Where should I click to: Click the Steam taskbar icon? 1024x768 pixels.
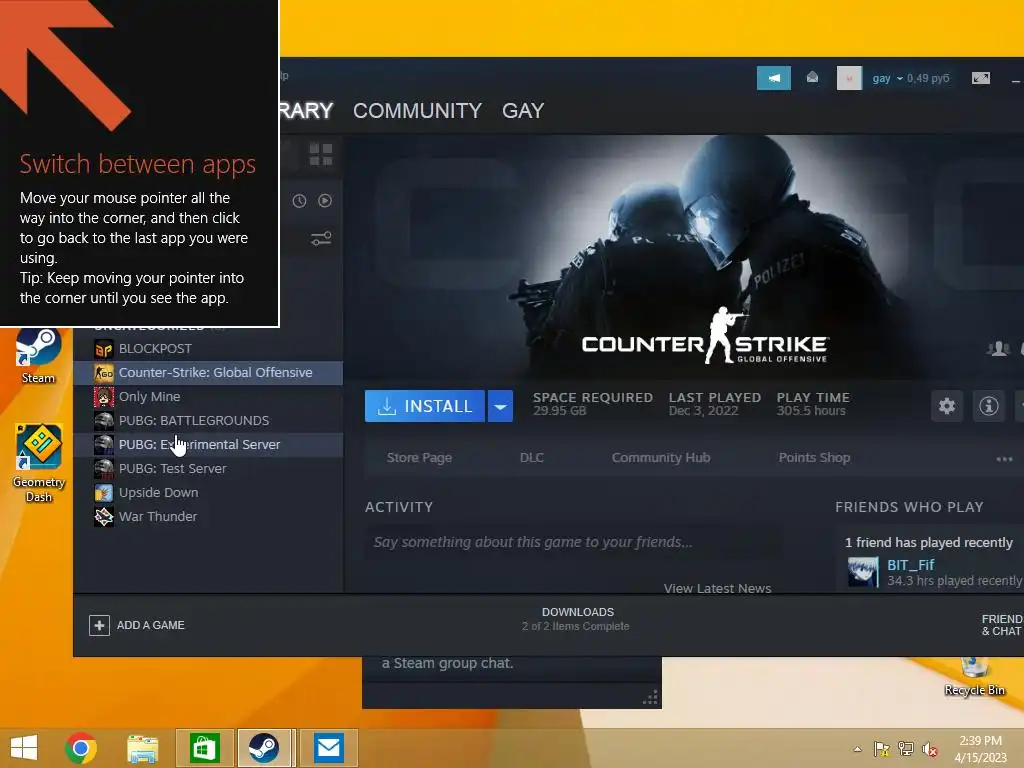pos(264,748)
